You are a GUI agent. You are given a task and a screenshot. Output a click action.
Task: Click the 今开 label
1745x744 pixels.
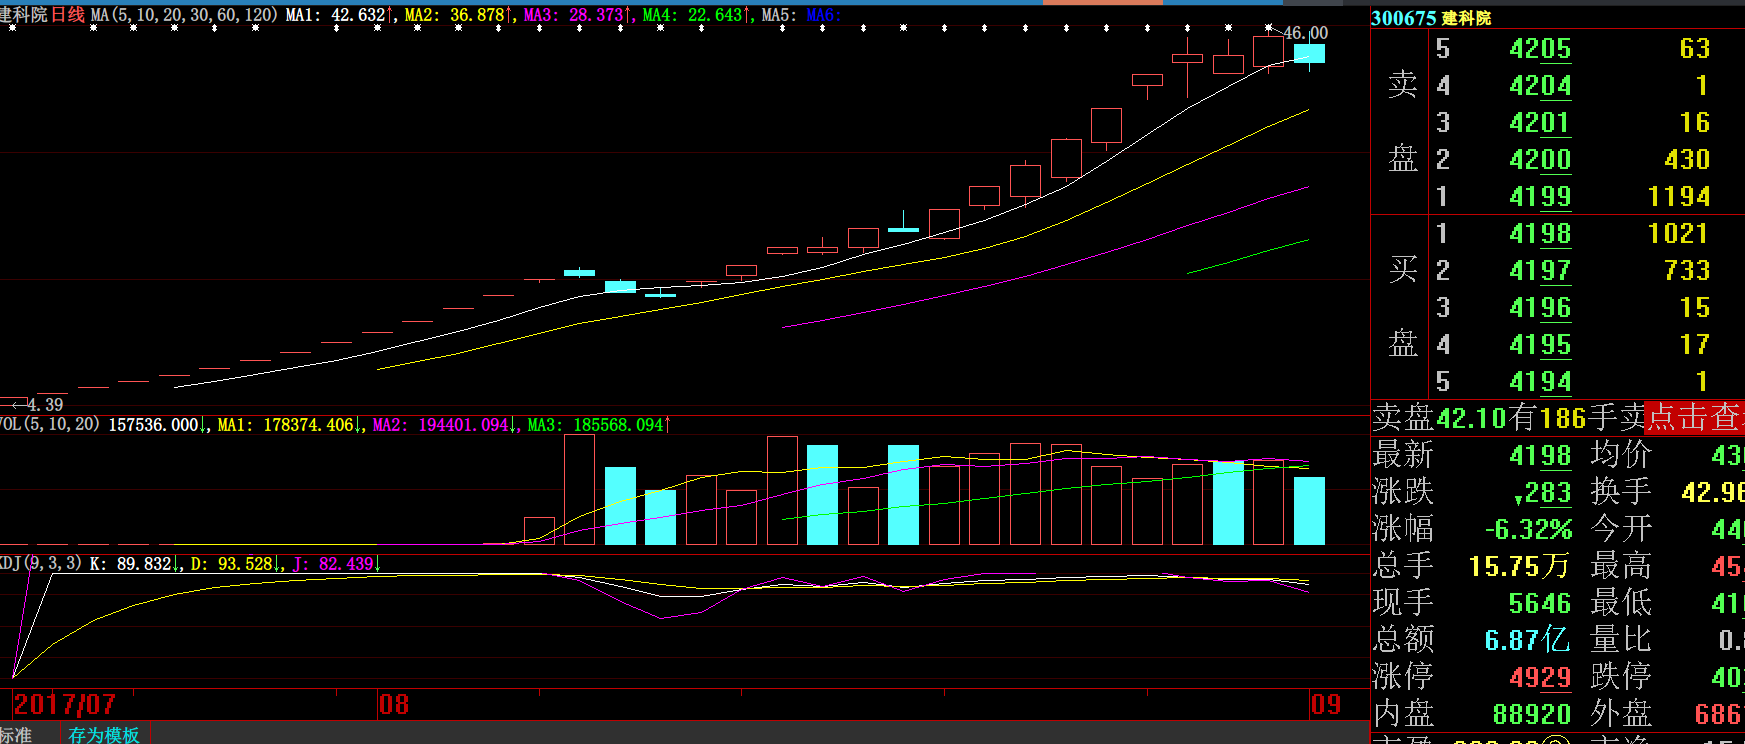click(x=1621, y=528)
